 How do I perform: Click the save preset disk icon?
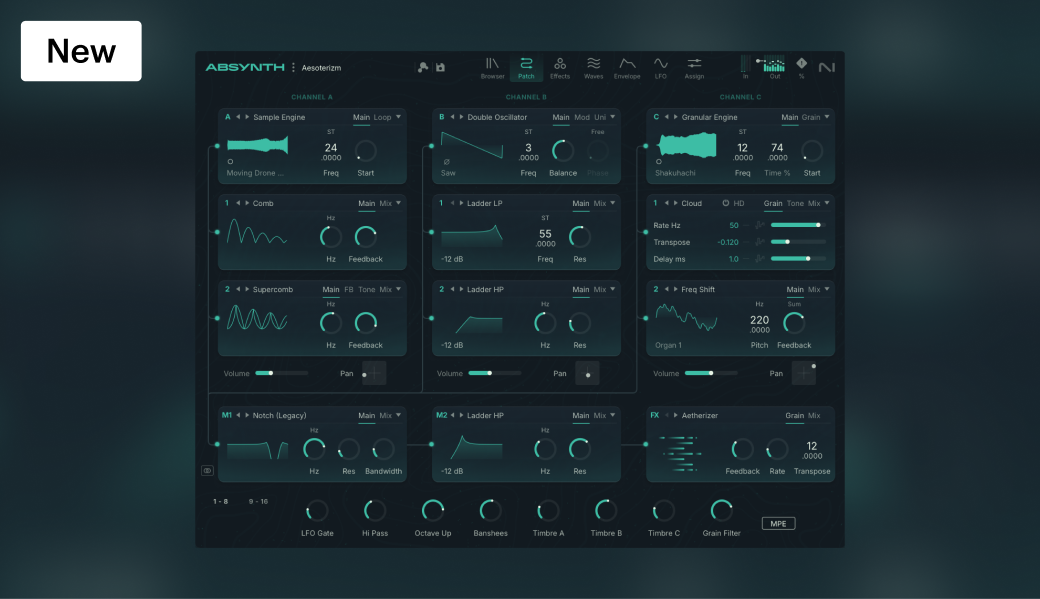(x=440, y=67)
